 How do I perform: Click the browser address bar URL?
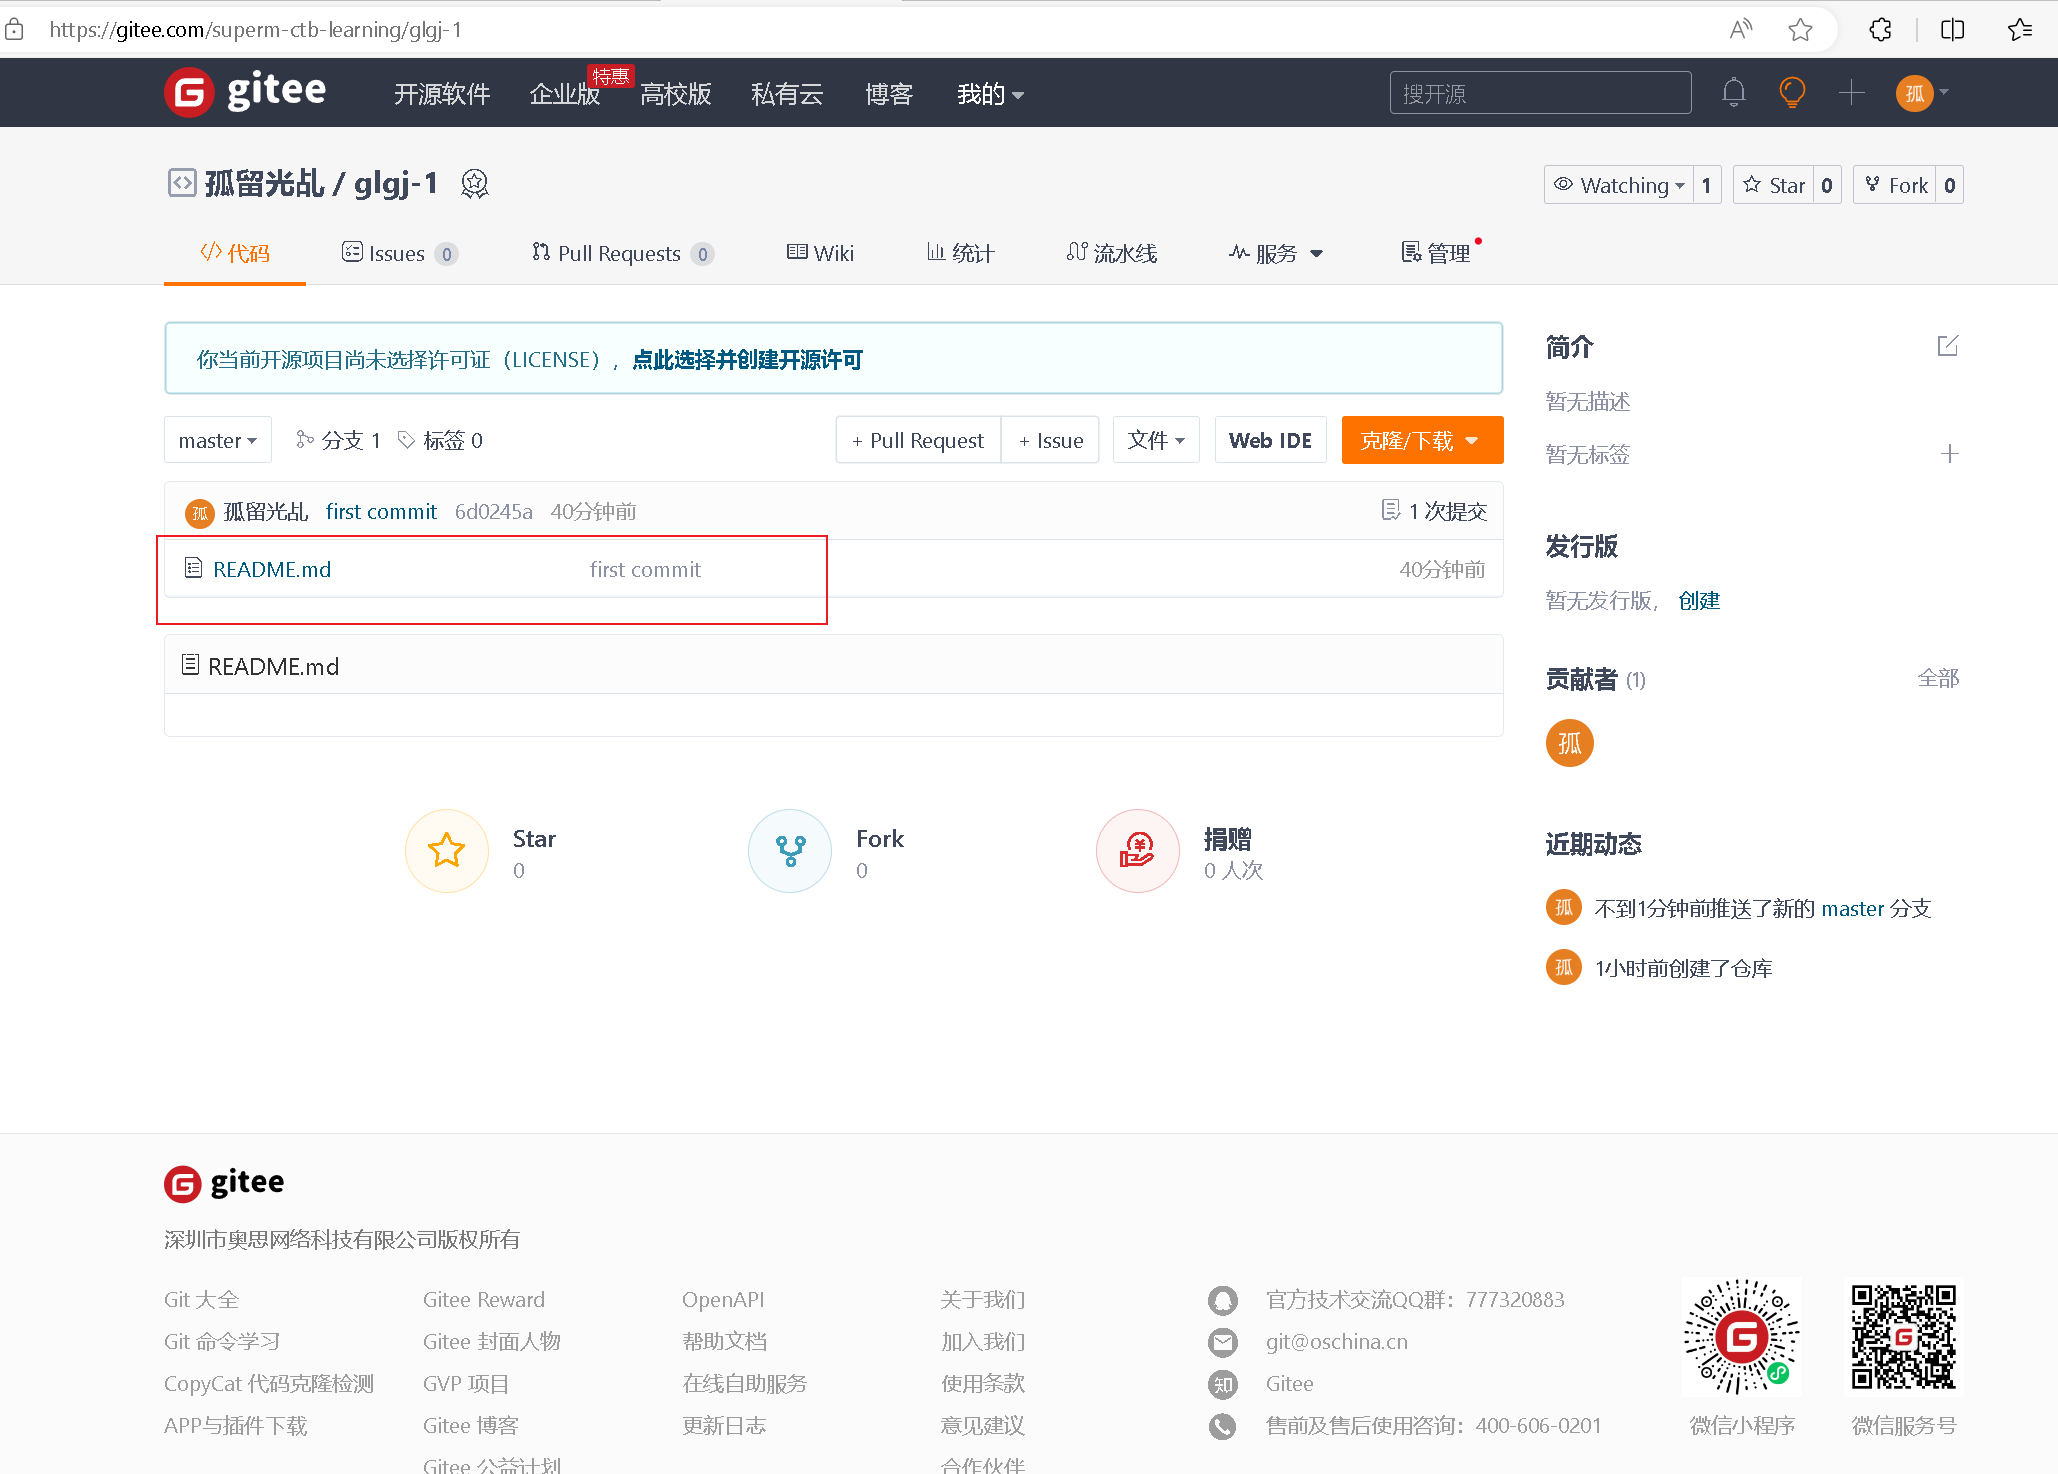tap(256, 30)
